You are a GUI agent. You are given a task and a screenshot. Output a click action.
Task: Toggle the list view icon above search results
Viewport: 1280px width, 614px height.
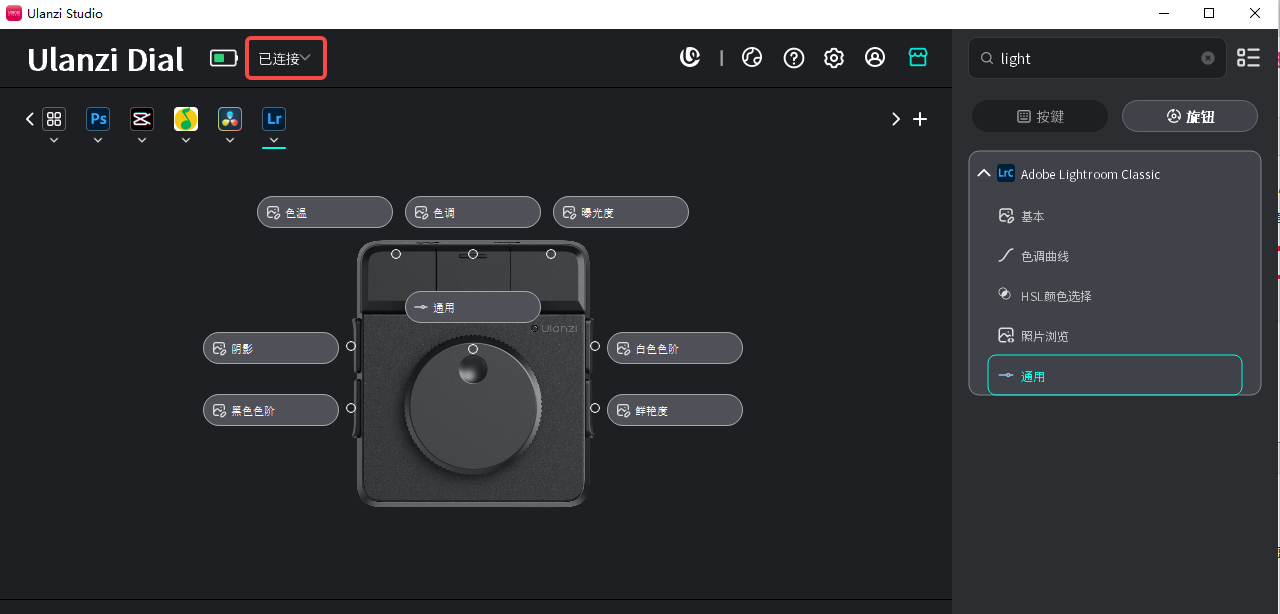tap(1247, 57)
